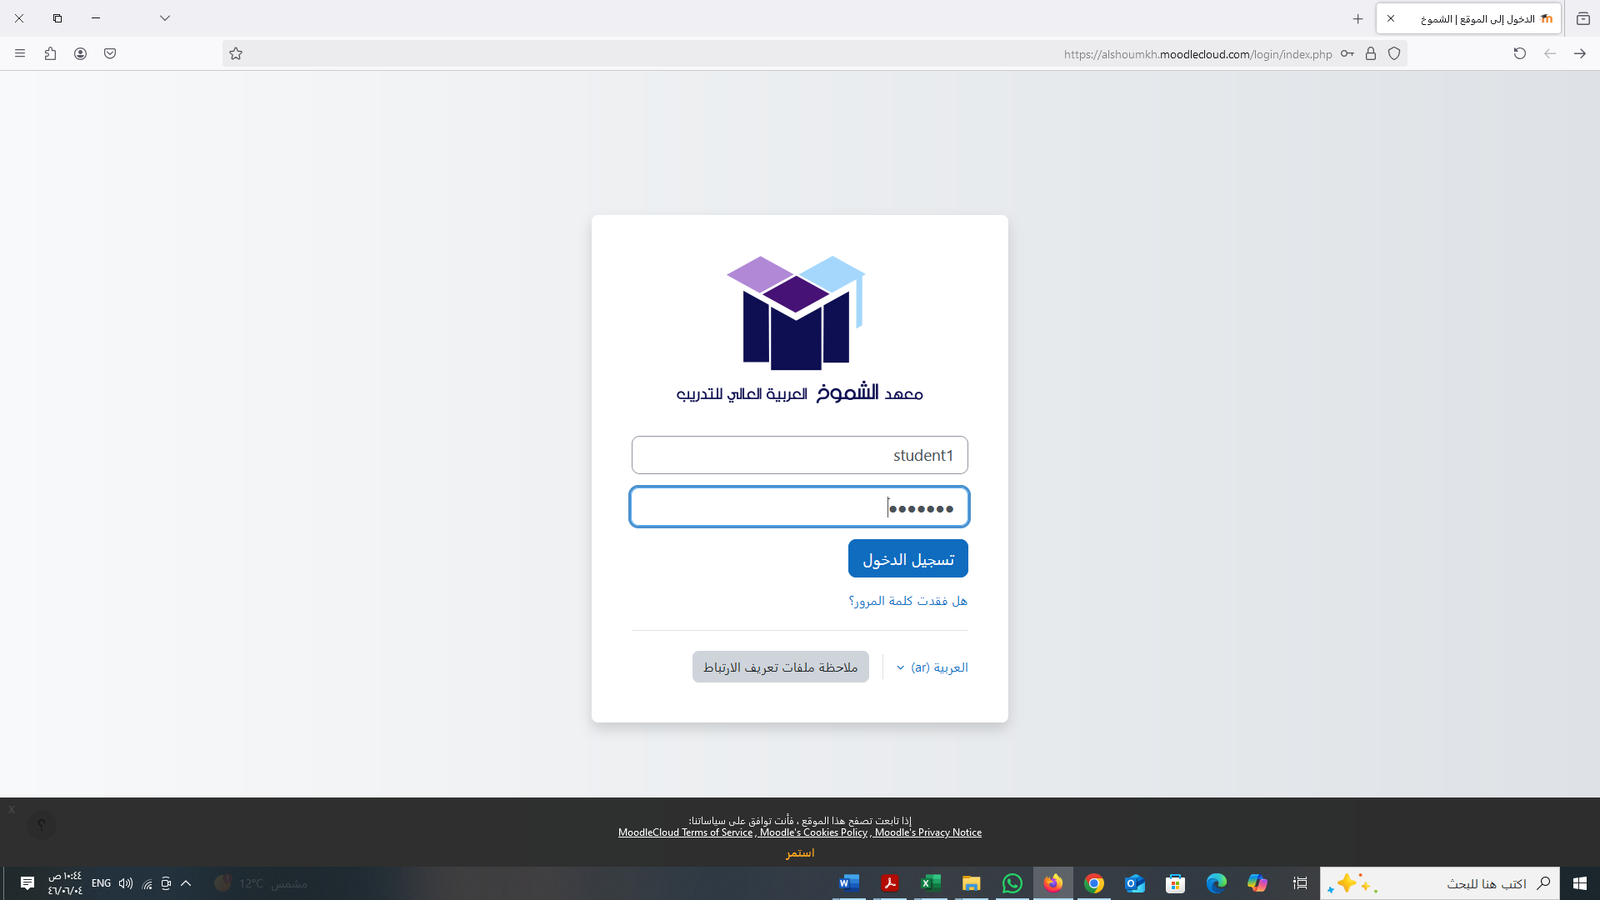1600x900 pixels.
Task: Click the site security padlock icon
Action: pos(1371,54)
